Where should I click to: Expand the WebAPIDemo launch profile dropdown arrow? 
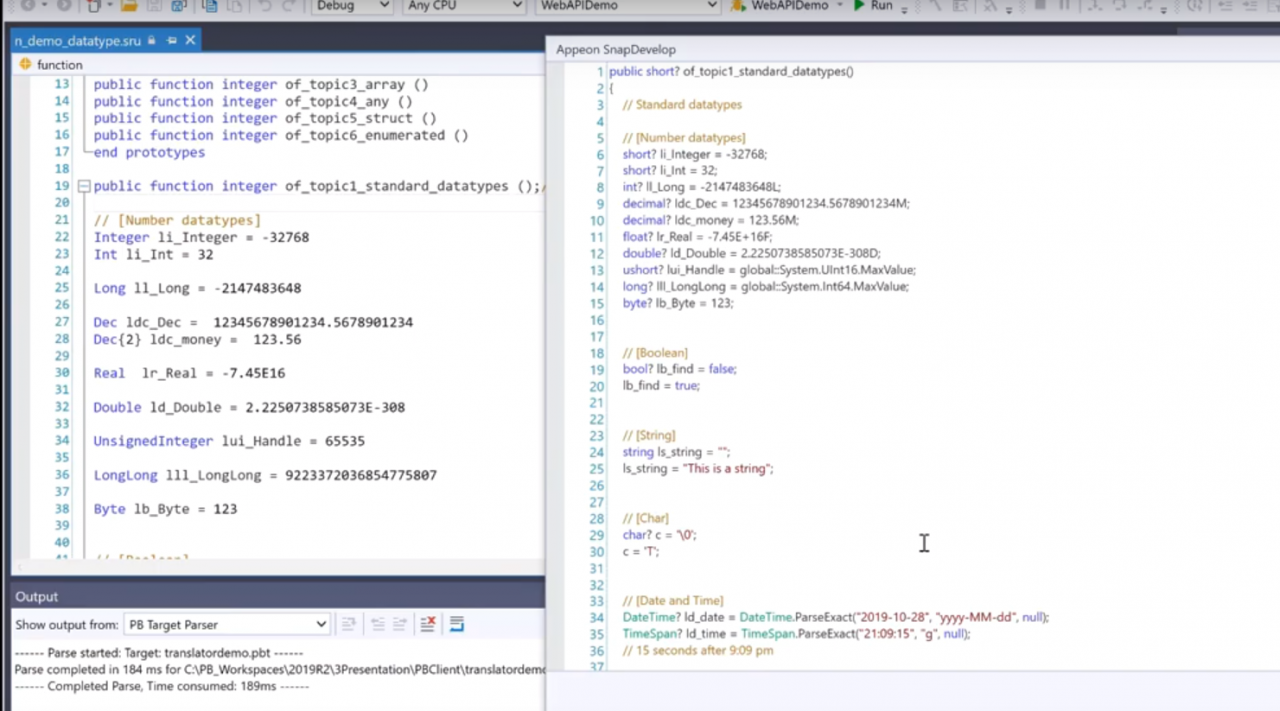(838, 7)
